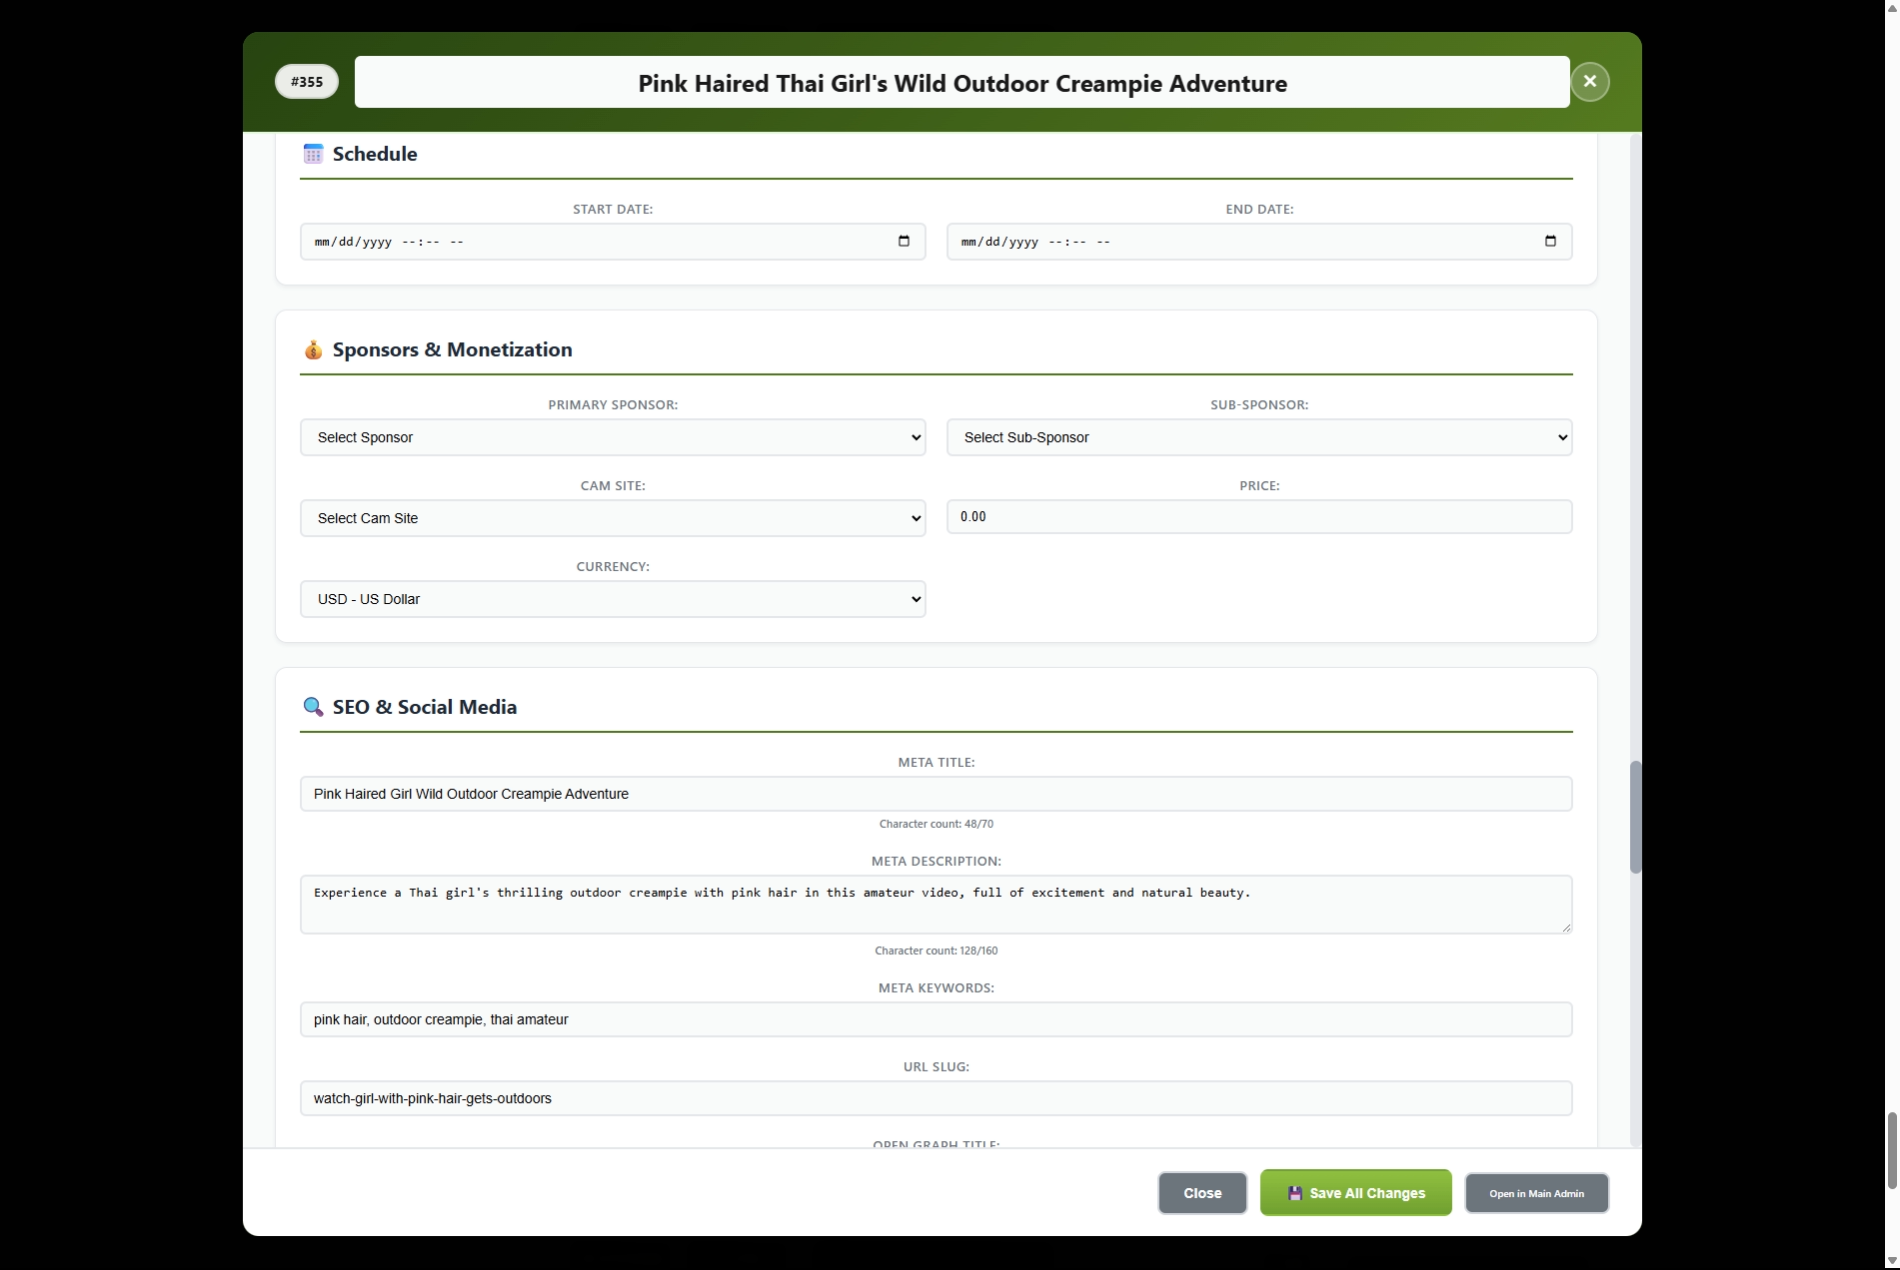
Task: Click Open in Main Admin
Action: [1536, 1192]
